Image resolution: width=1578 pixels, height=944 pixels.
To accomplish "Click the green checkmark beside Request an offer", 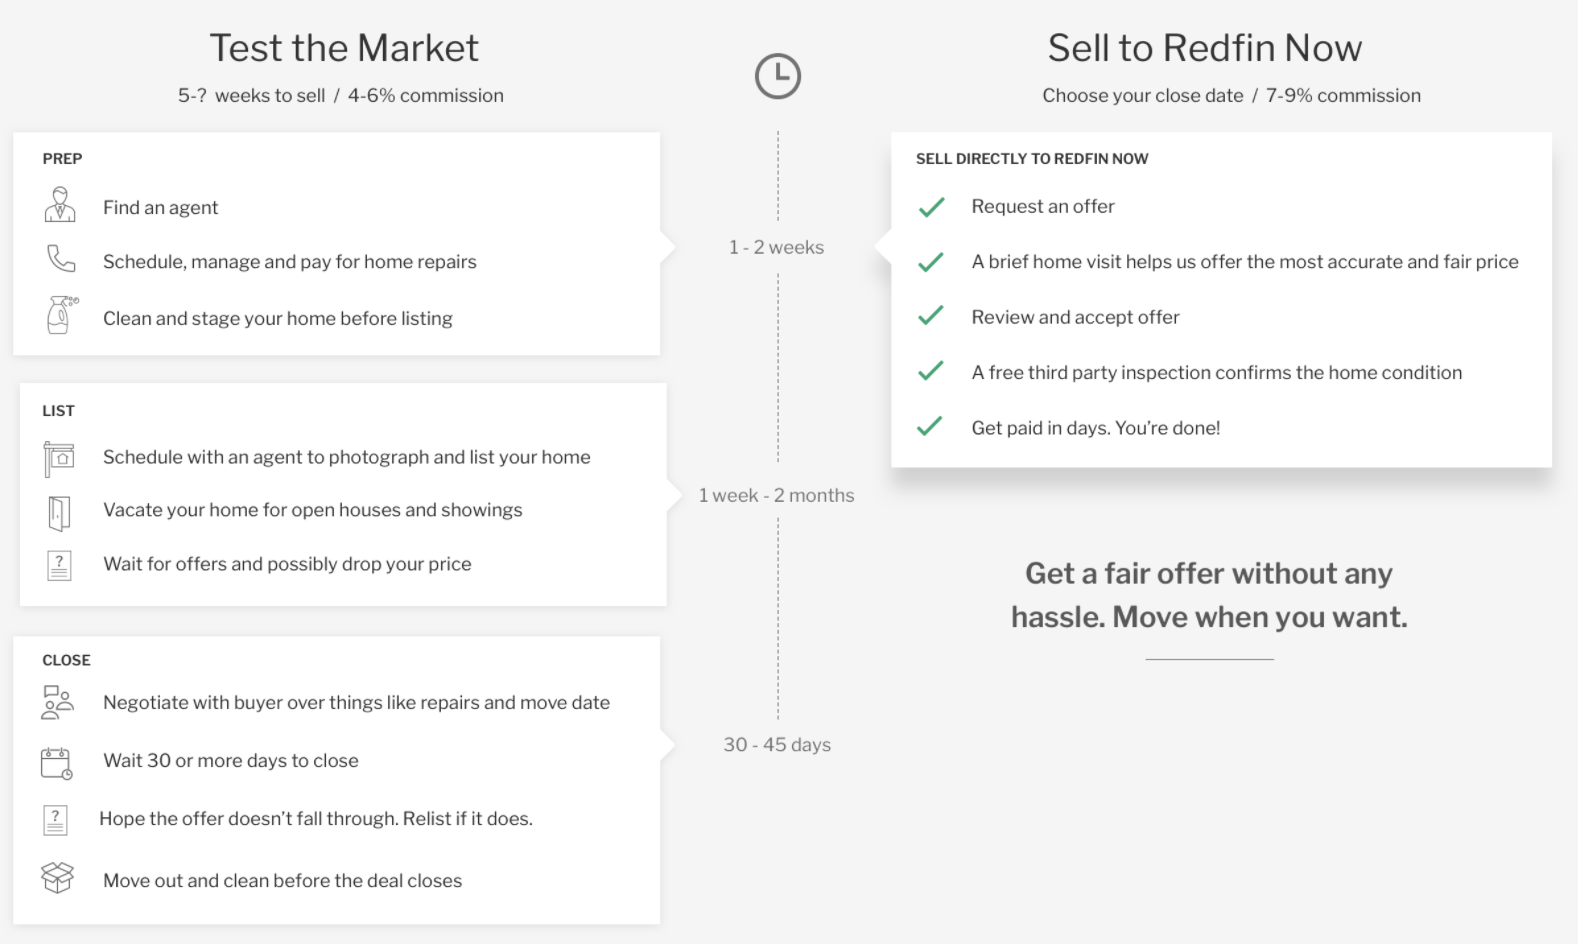I will [931, 207].
